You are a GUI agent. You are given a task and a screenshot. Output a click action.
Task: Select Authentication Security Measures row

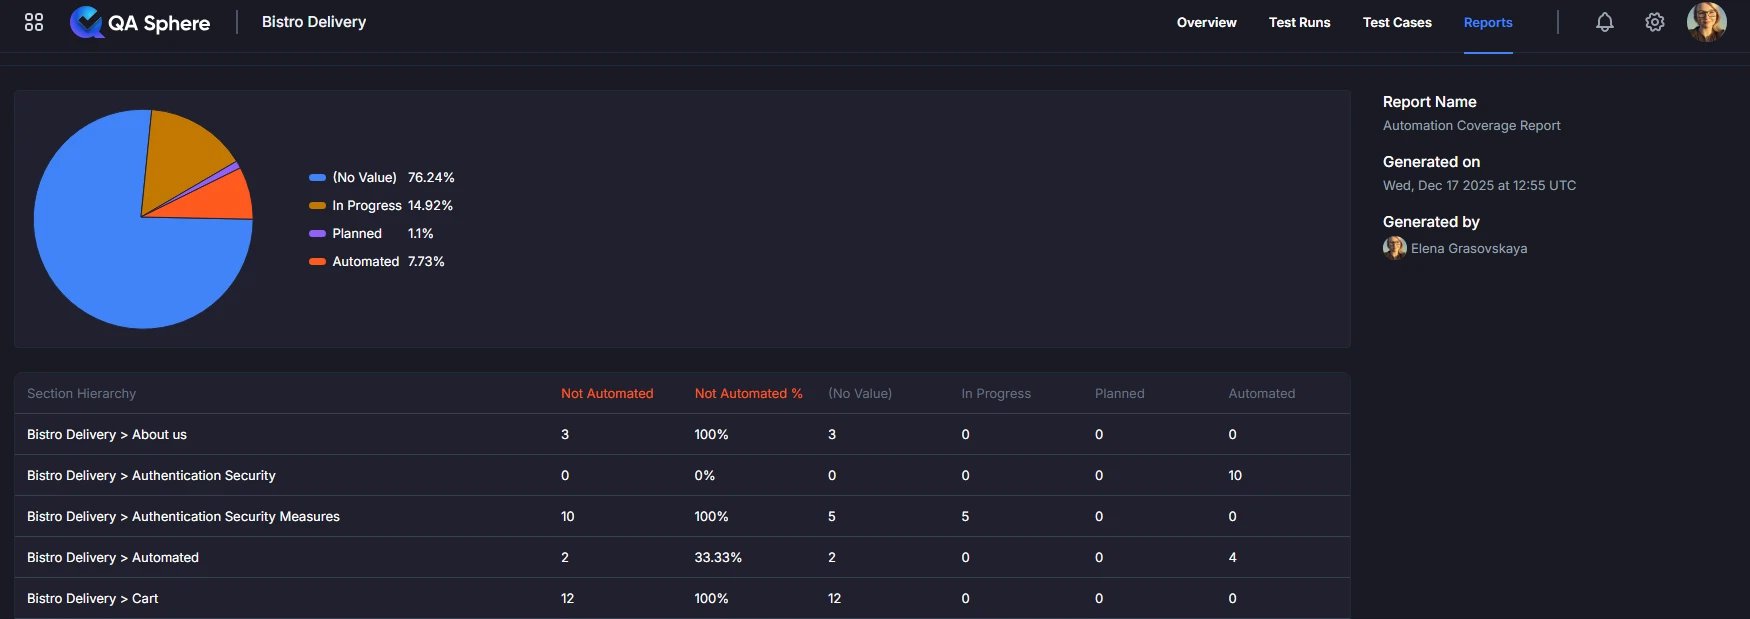click(x=682, y=516)
